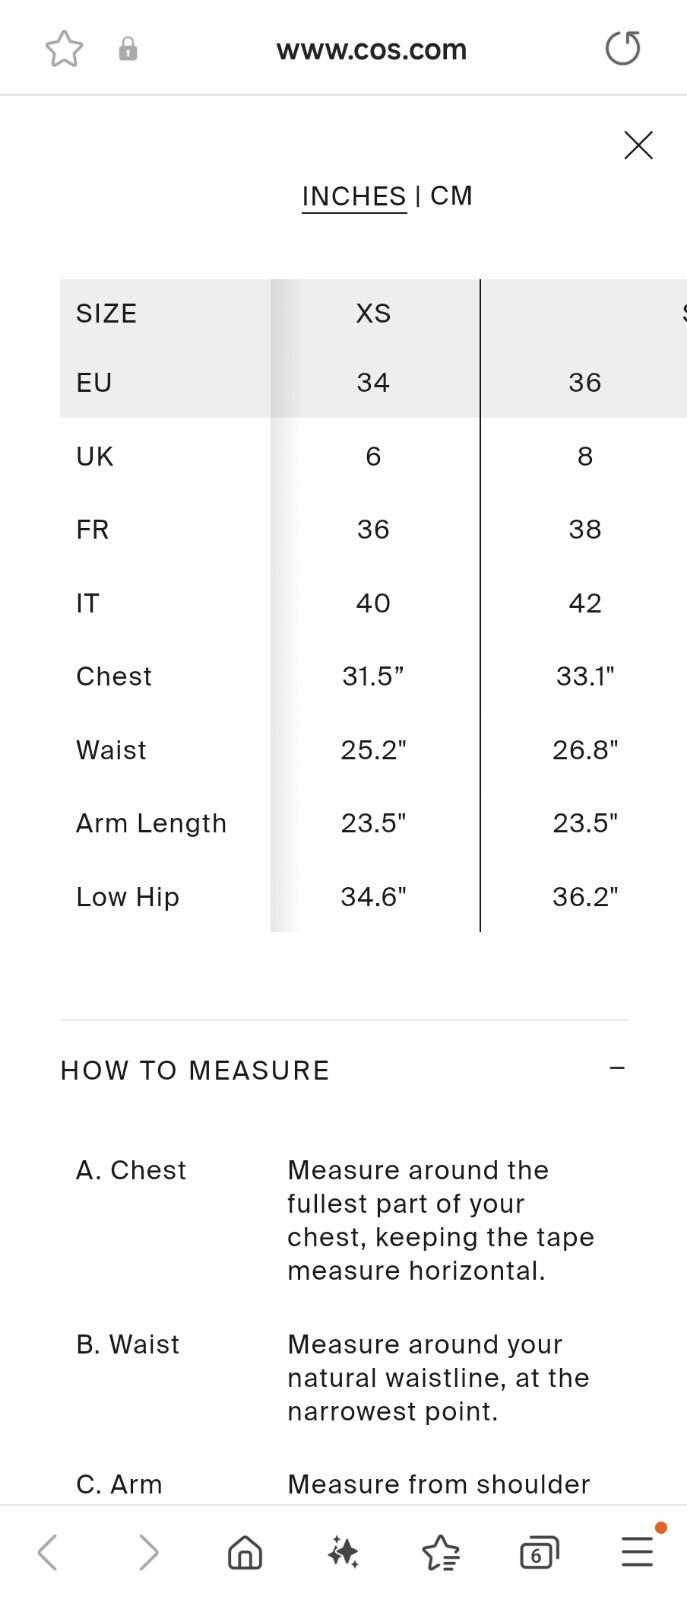Open the browser hamburger menu
The image size is (687, 1600).
point(637,1552)
